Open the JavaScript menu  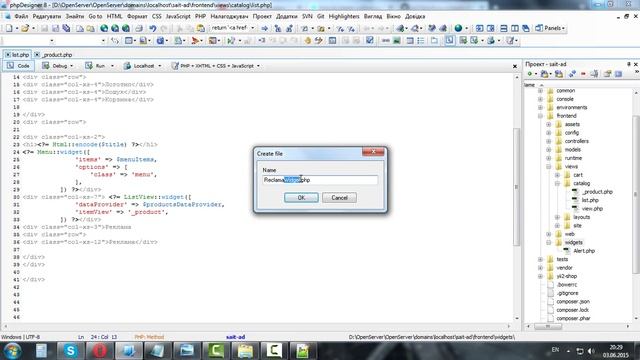click(178, 16)
